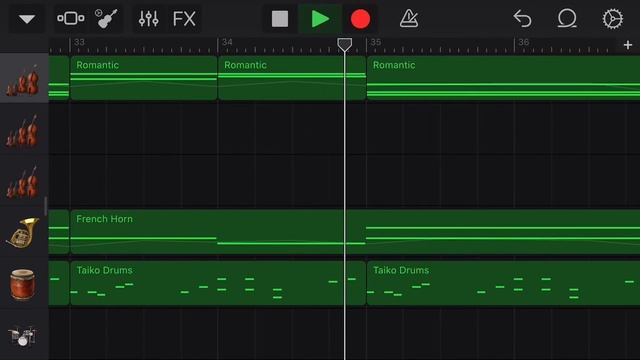Select the first strings track header
Image resolution: width=640 pixels, height=360 pixels.
24,78
